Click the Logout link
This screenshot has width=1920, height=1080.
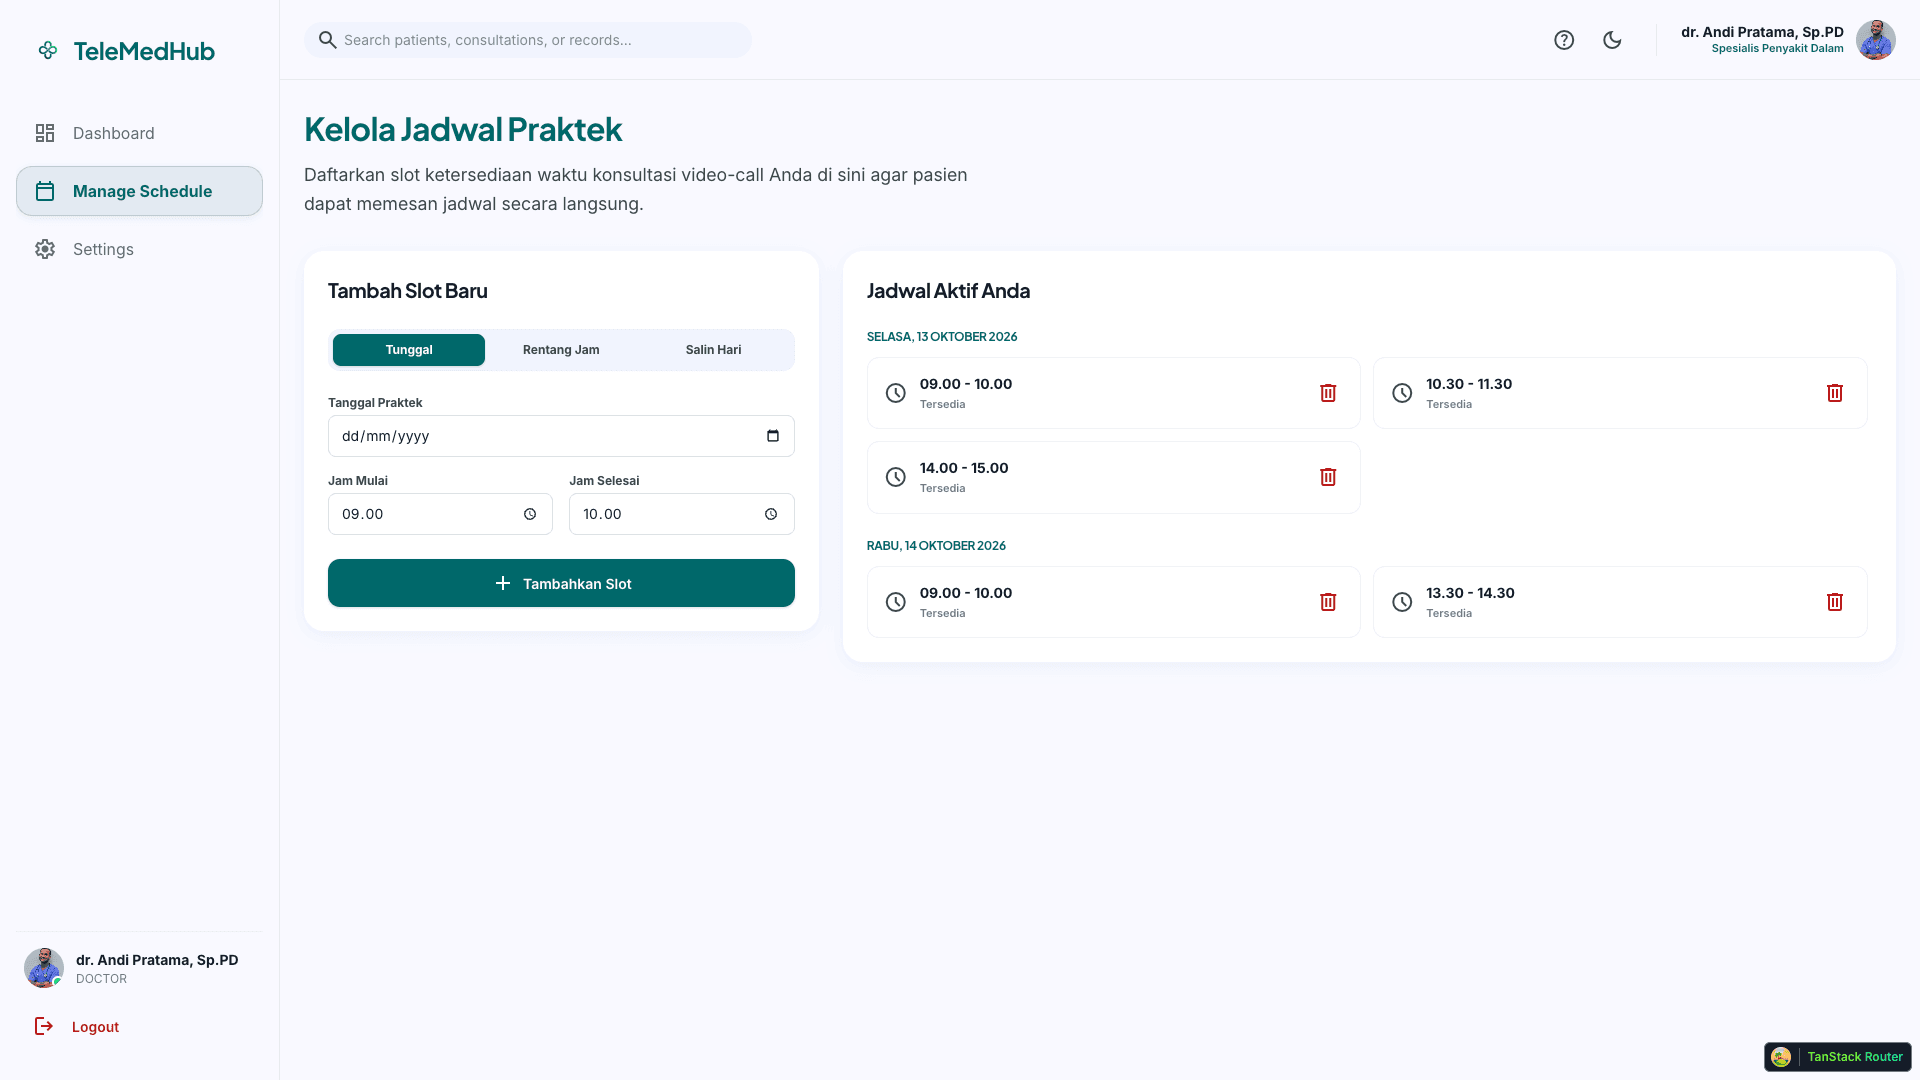pyautogui.click(x=95, y=1027)
